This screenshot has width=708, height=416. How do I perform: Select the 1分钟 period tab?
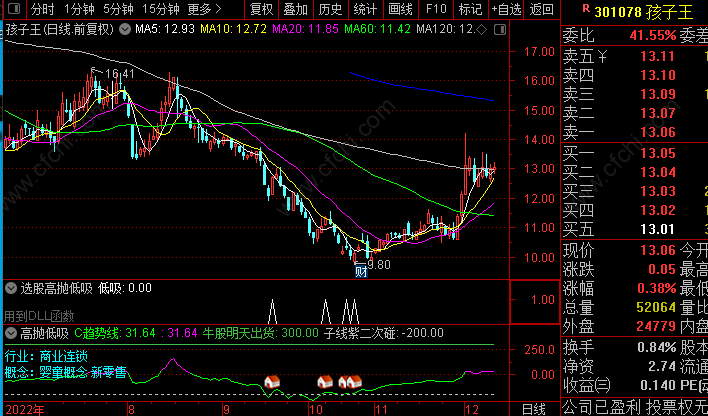[x=79, y=9]
